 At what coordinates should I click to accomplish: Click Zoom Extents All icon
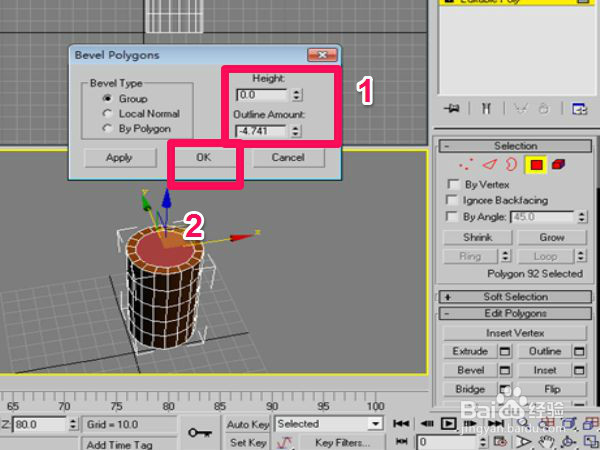pyautogui.click(x=591, y=423)
